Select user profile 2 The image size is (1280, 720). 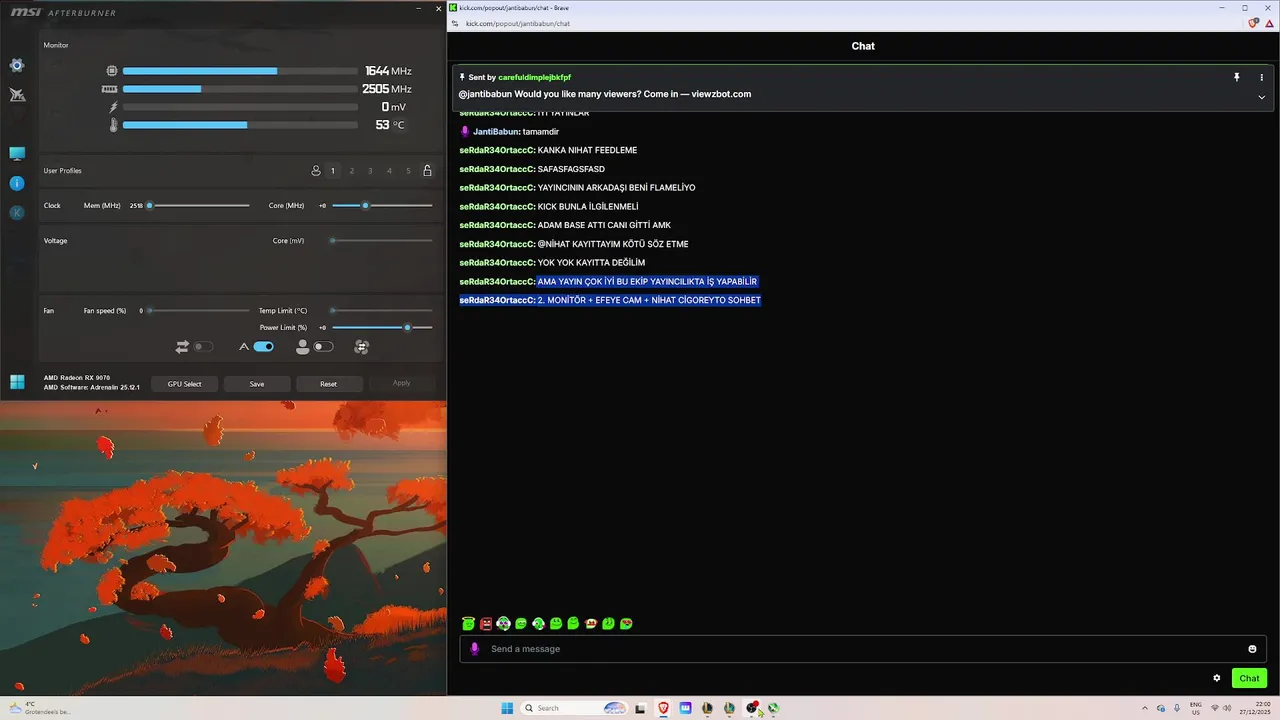tap(352, 171)
